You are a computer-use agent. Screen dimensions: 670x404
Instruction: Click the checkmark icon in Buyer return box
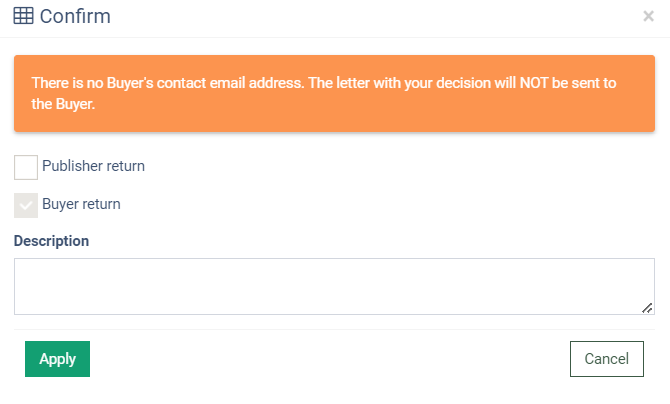[26, 205]
